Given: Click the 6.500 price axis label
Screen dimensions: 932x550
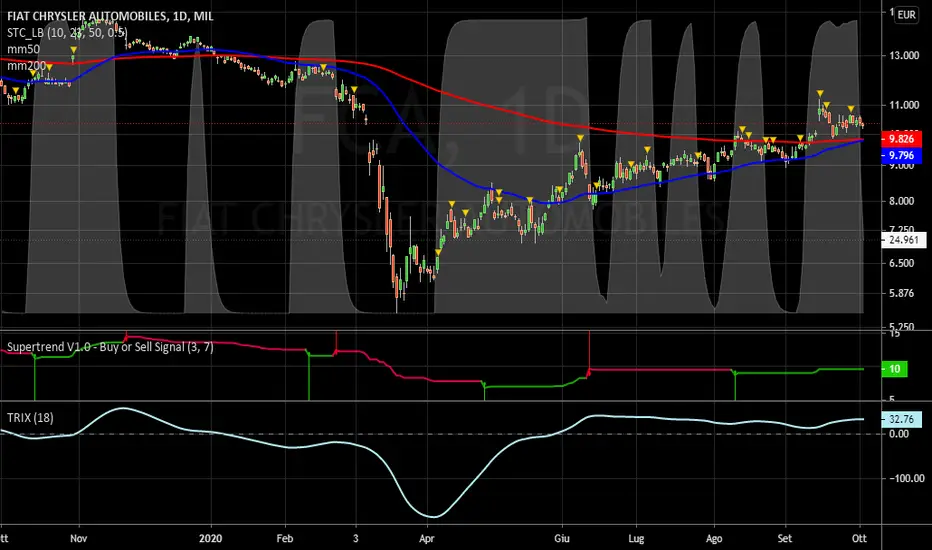Looking at the screenshot, I should (x=902, y=263).
